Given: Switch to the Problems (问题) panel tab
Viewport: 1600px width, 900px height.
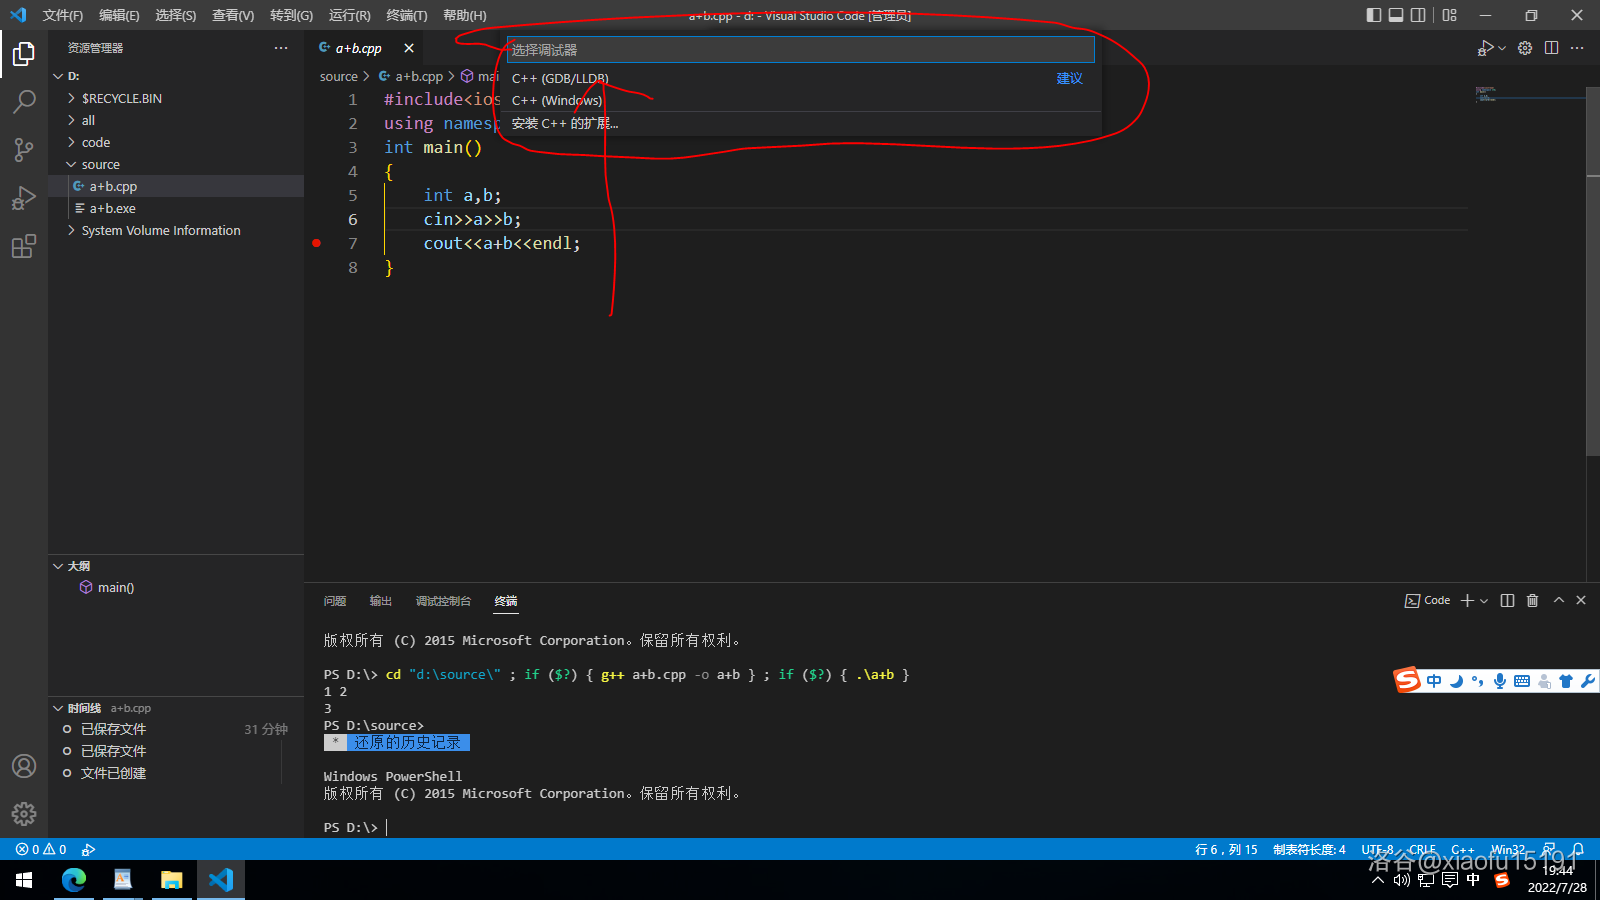Looking at the screenshot, I should coord(335,601).
